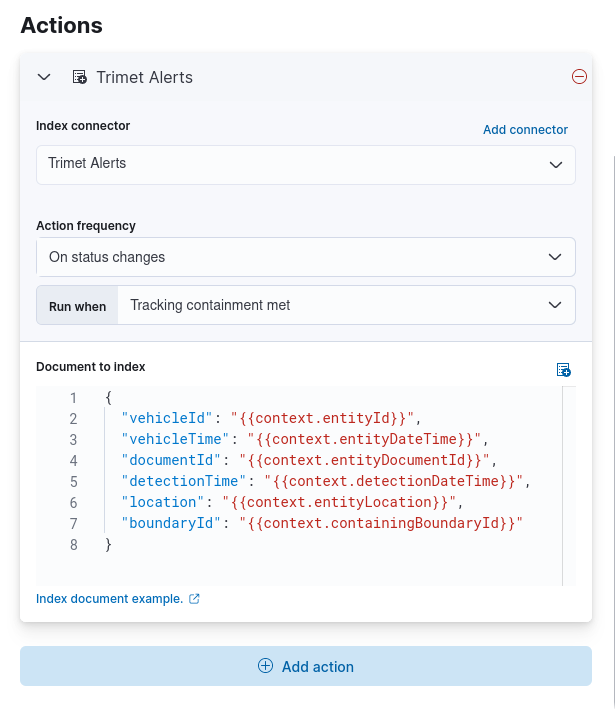Viewport: 616px width, 710px height.
Task: Open the Index connector dropdown
Action: point(305,164)
